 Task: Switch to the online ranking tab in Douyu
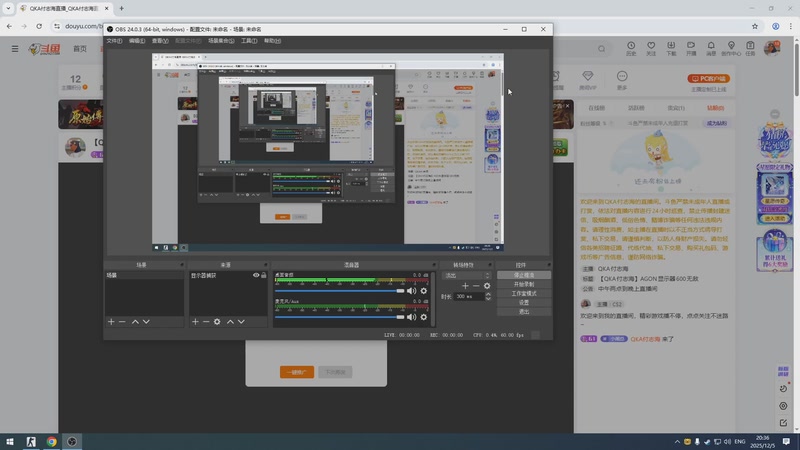pyautogui.click(x=596, y=108)
